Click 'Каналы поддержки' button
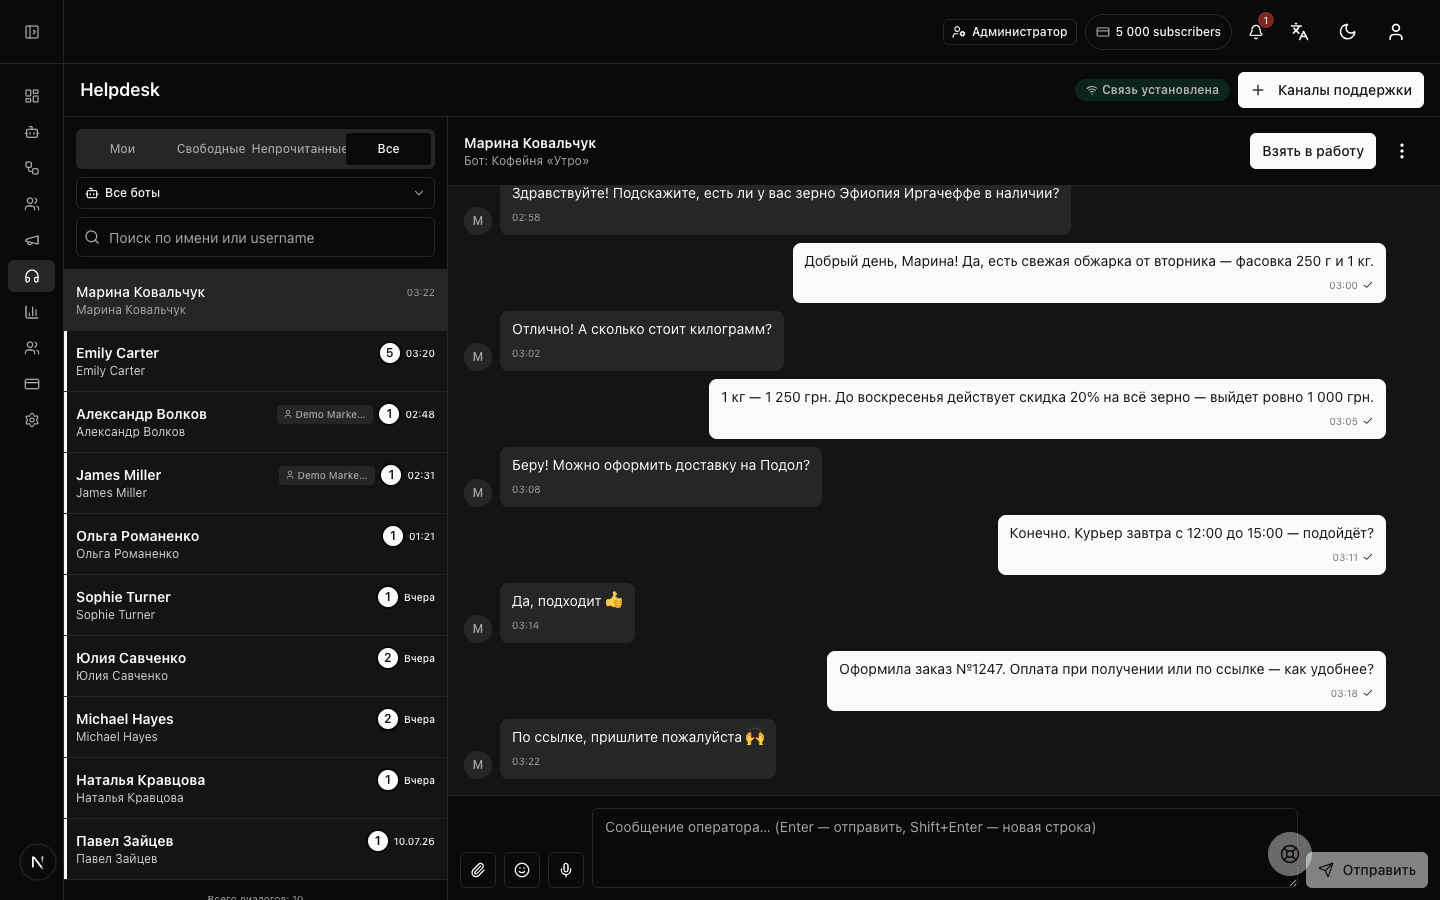Image resolution: width=1440 pixels, height=900 pixels. pos(1331,90)
